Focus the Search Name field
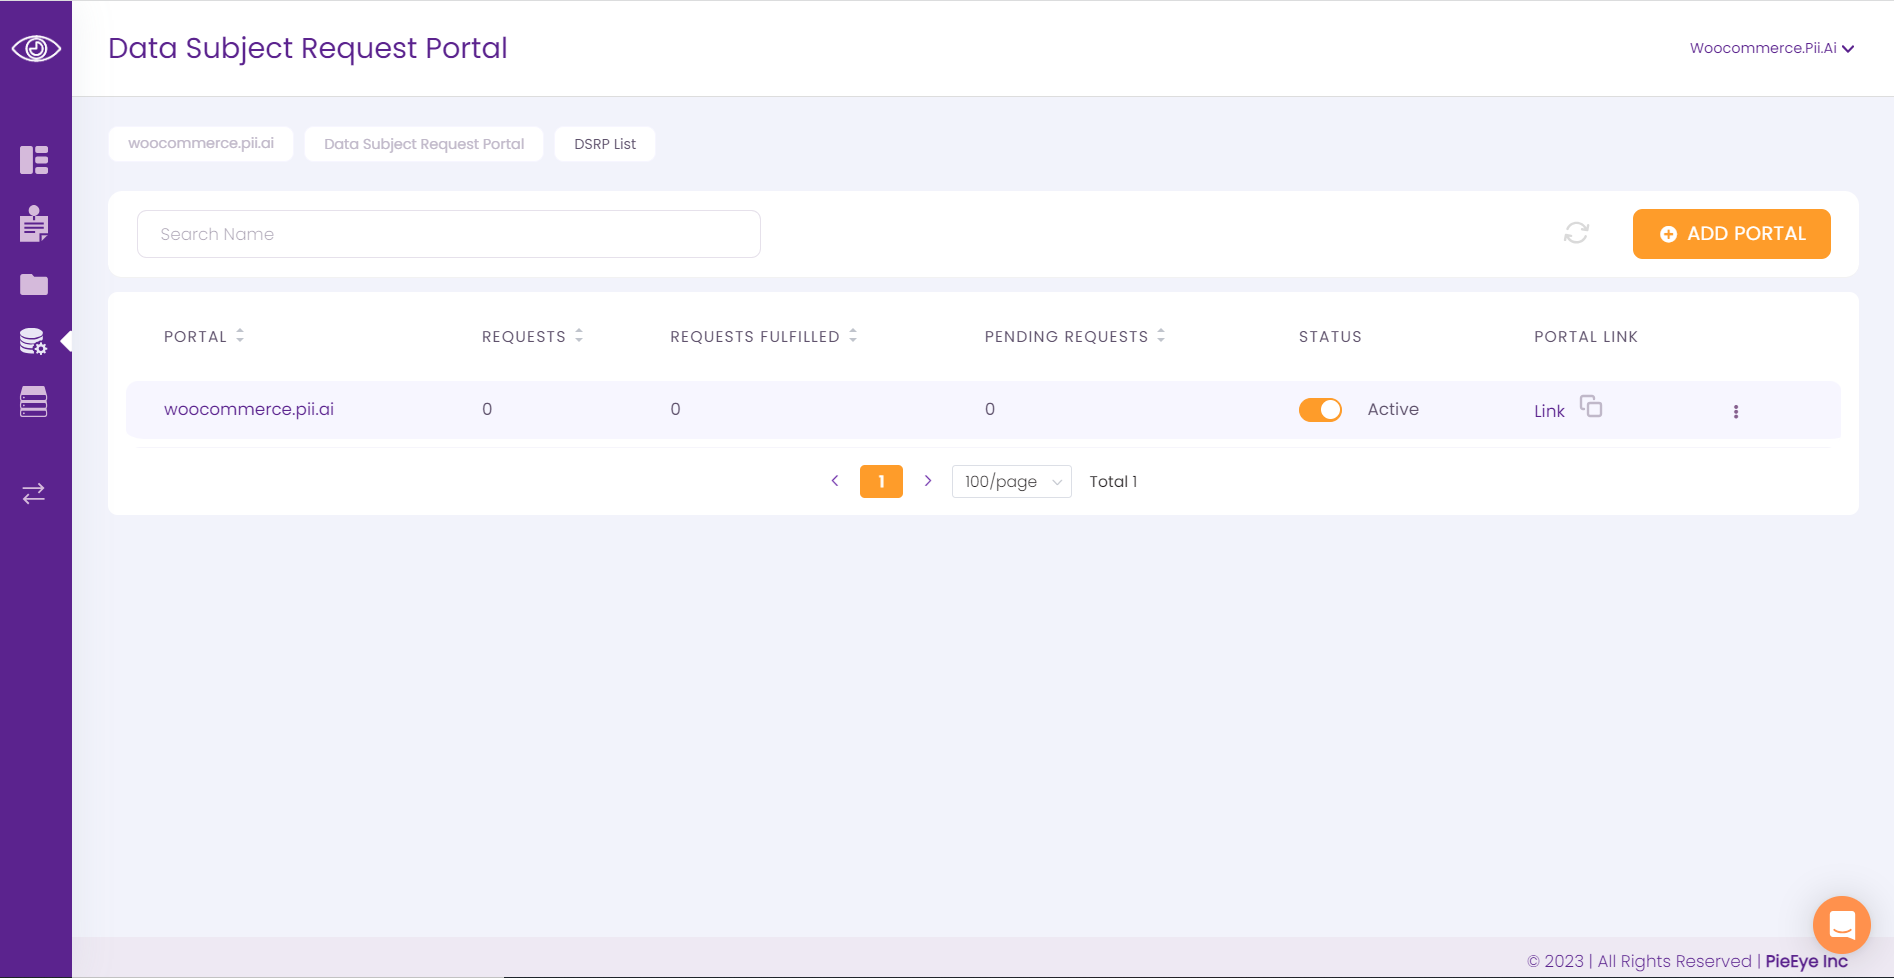The height and width of the screenshot is (978, 1894). pos(449,234)
